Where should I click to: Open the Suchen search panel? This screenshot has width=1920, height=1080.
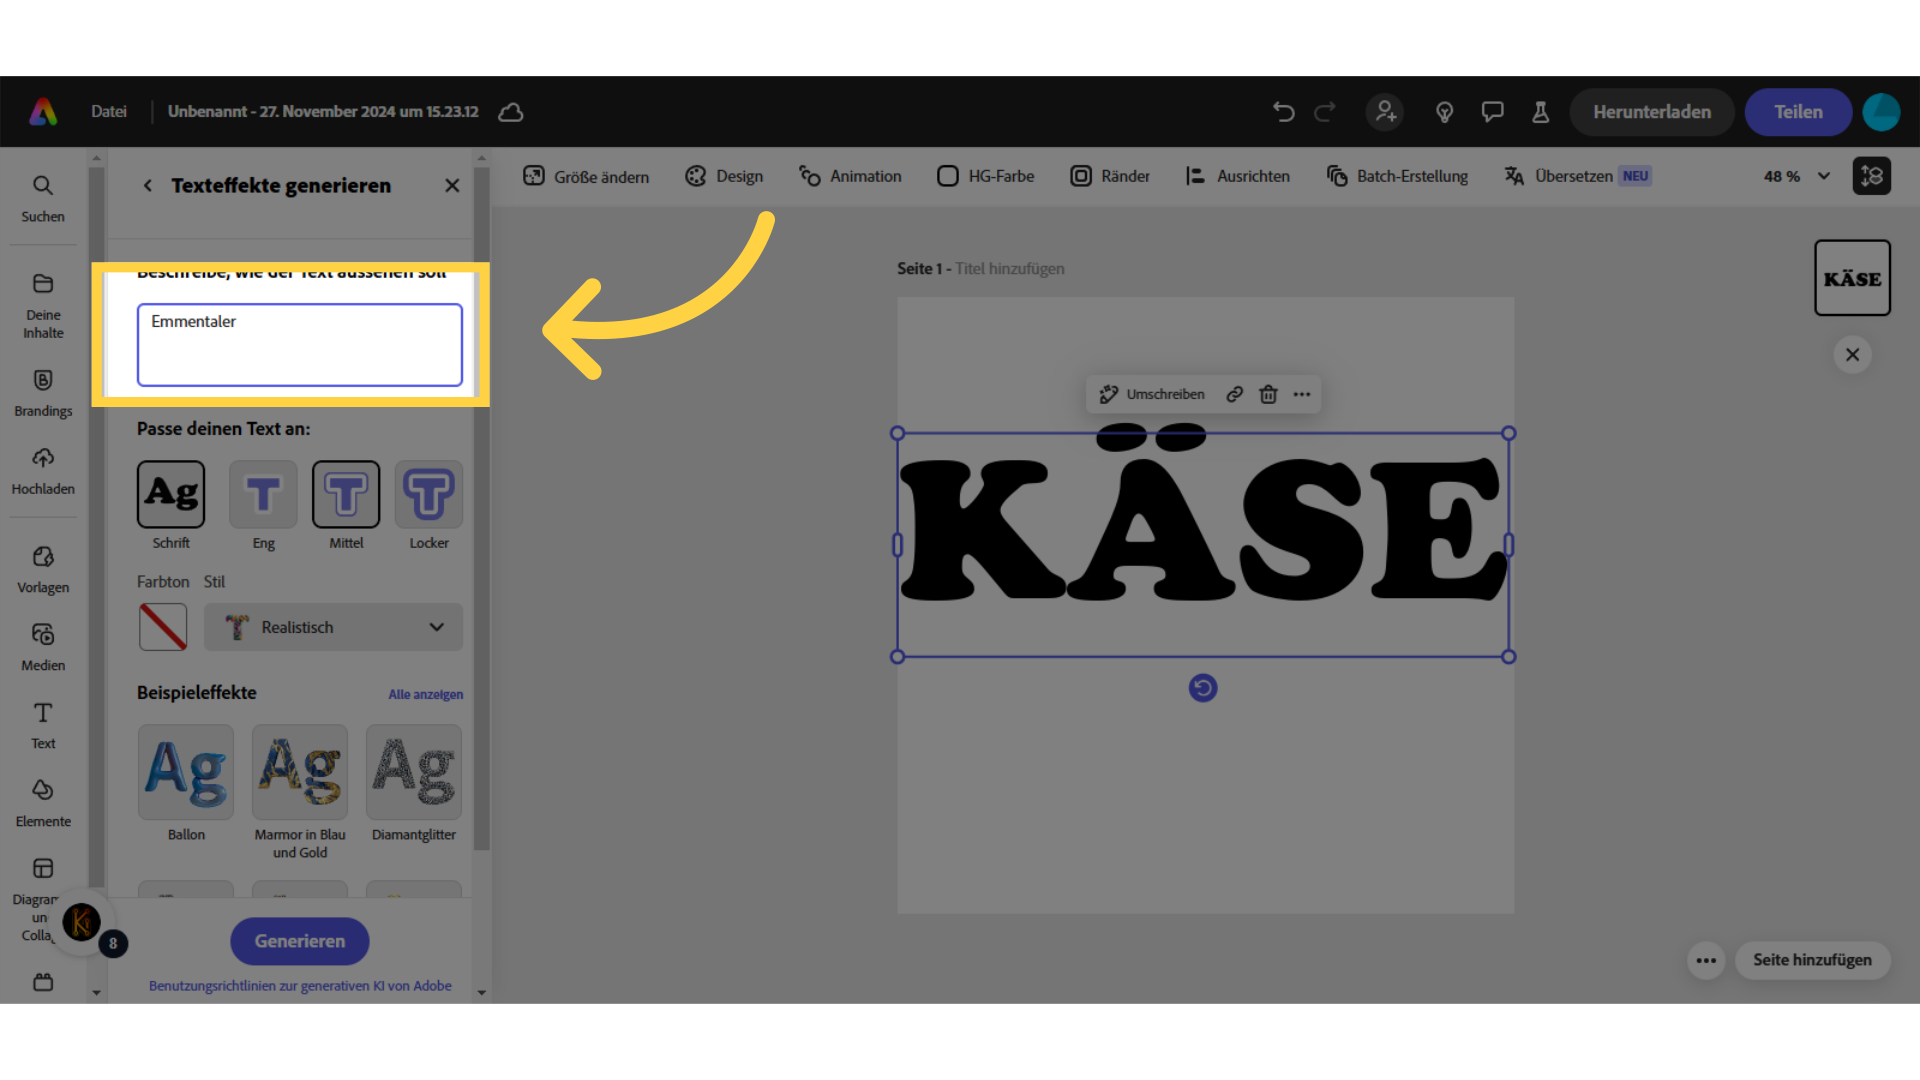(x=43, y=199)
